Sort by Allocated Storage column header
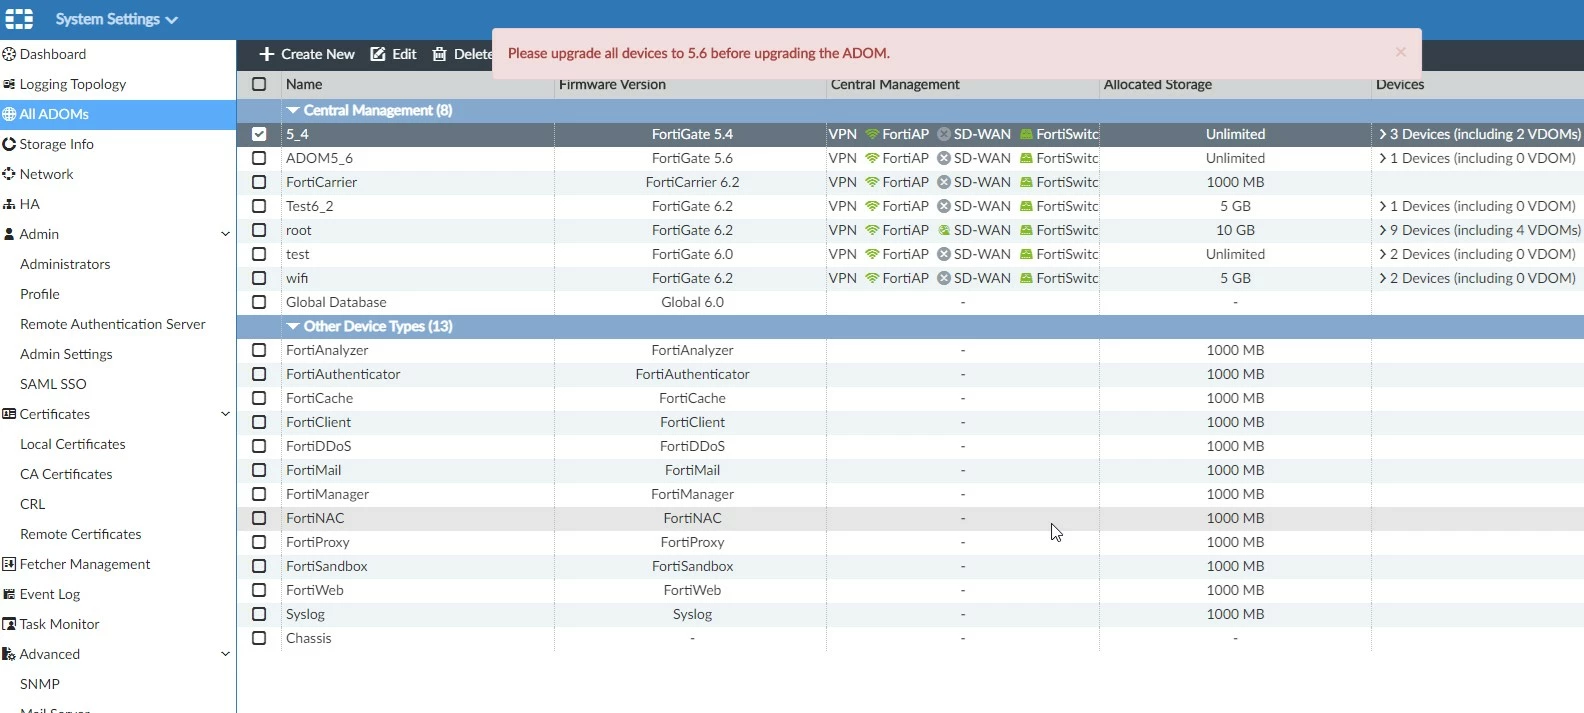Viewport: 1584px width, 713px height. coord(1157,84)
